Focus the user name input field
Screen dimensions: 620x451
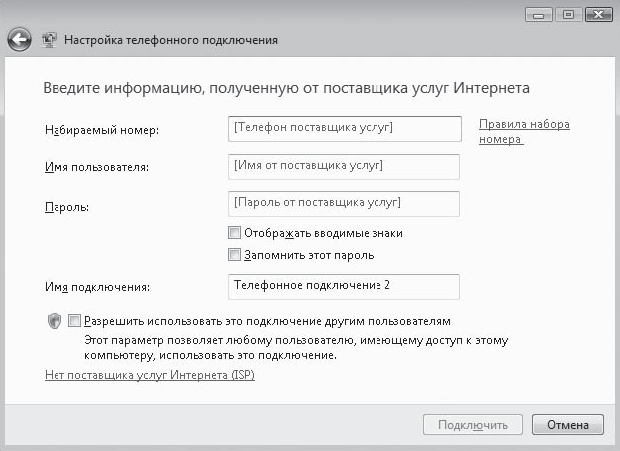click(344, 166)
